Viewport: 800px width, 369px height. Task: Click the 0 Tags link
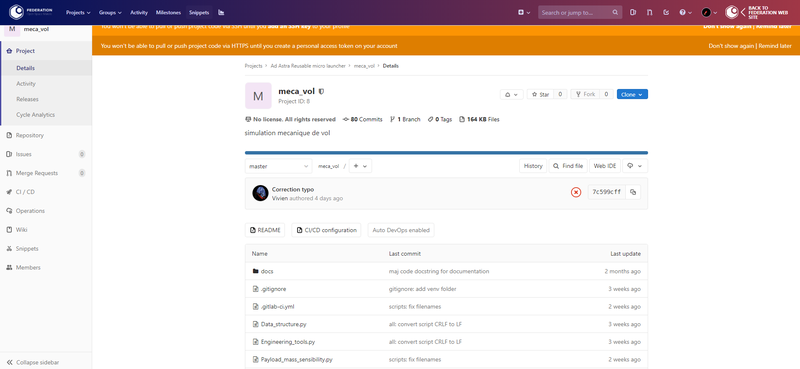(440, 119)
